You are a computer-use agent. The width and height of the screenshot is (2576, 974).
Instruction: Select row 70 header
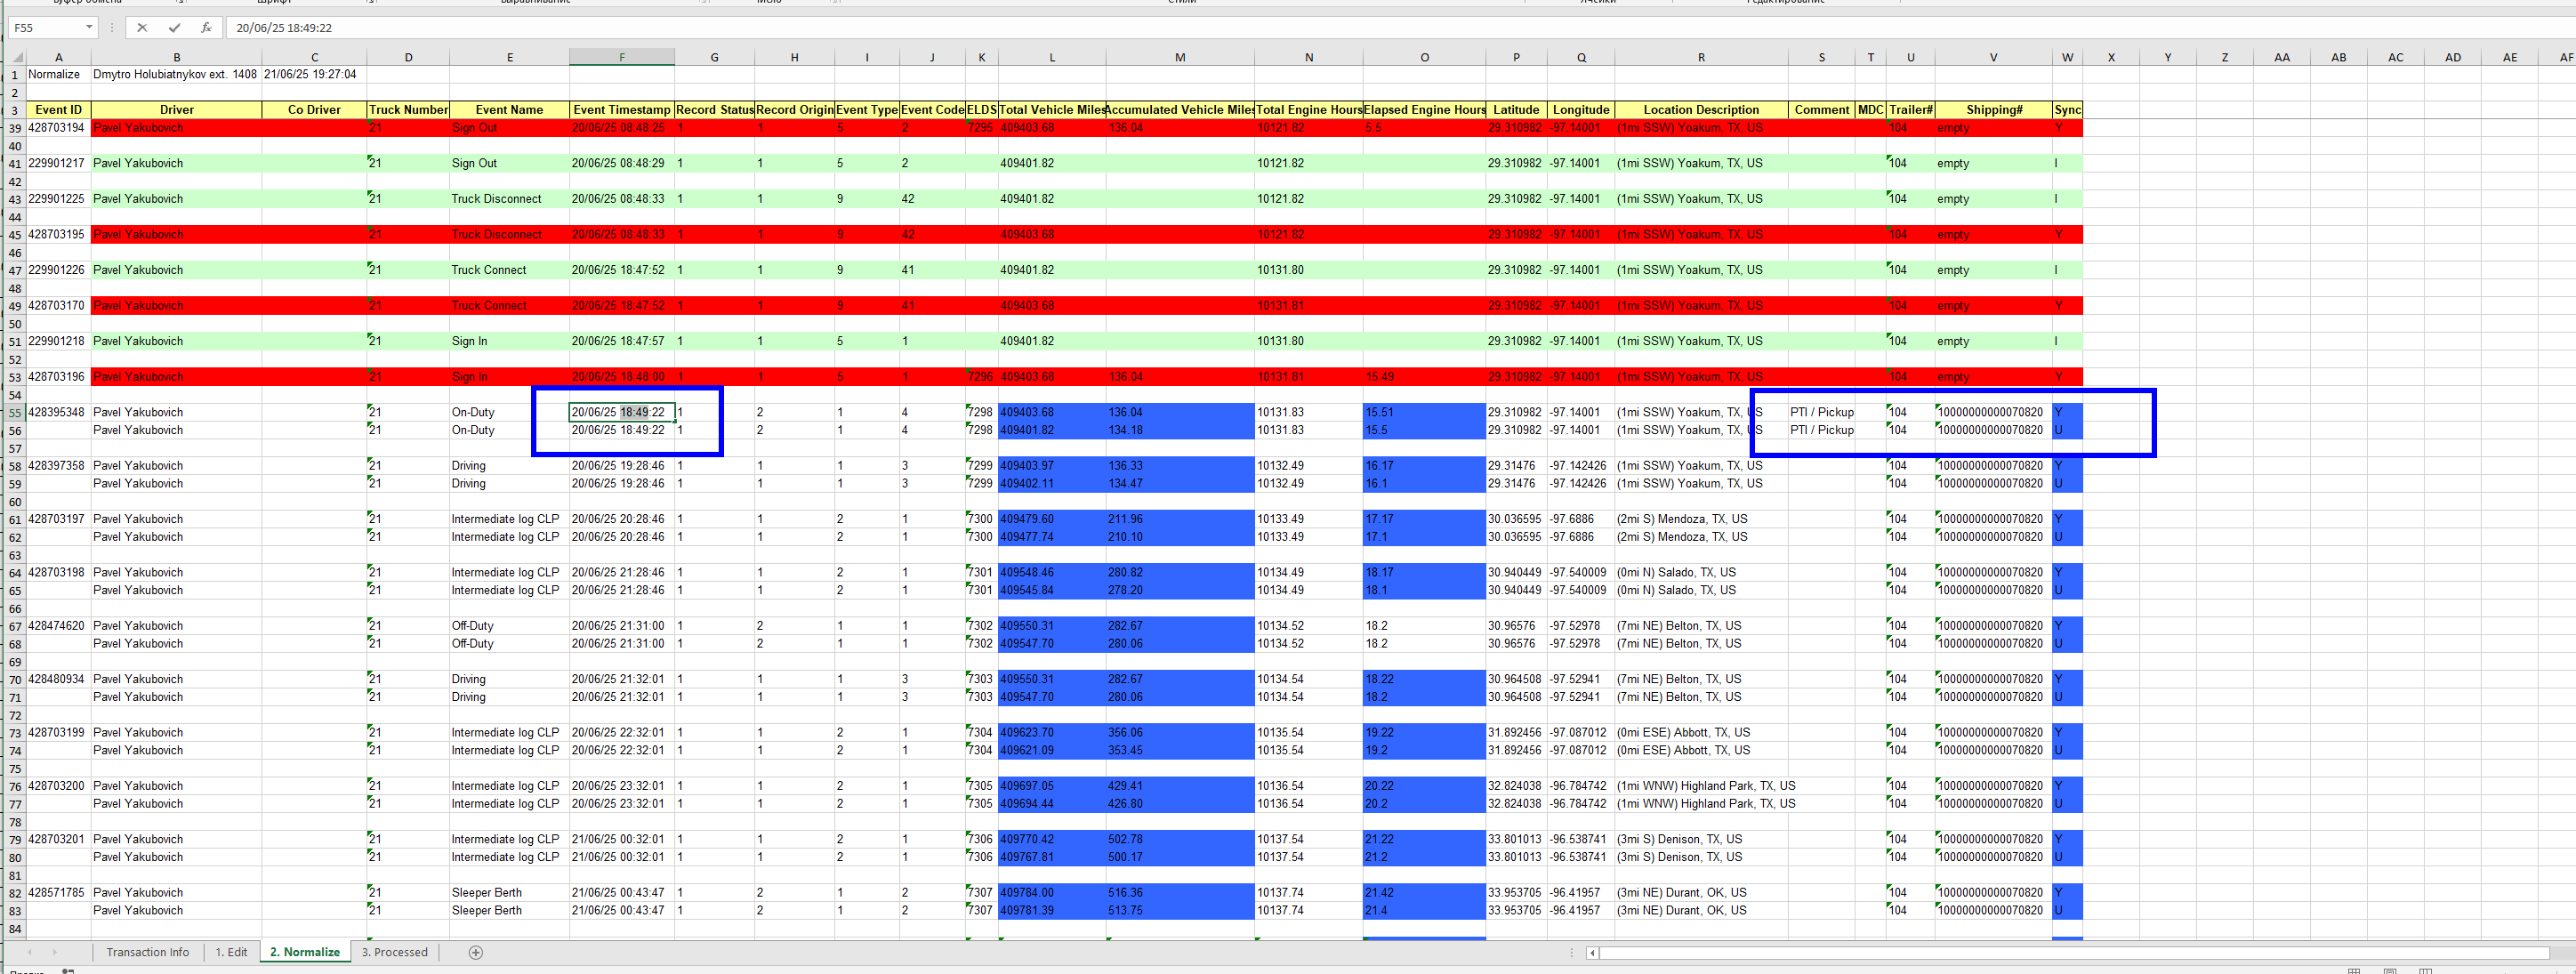click(15, 680)
